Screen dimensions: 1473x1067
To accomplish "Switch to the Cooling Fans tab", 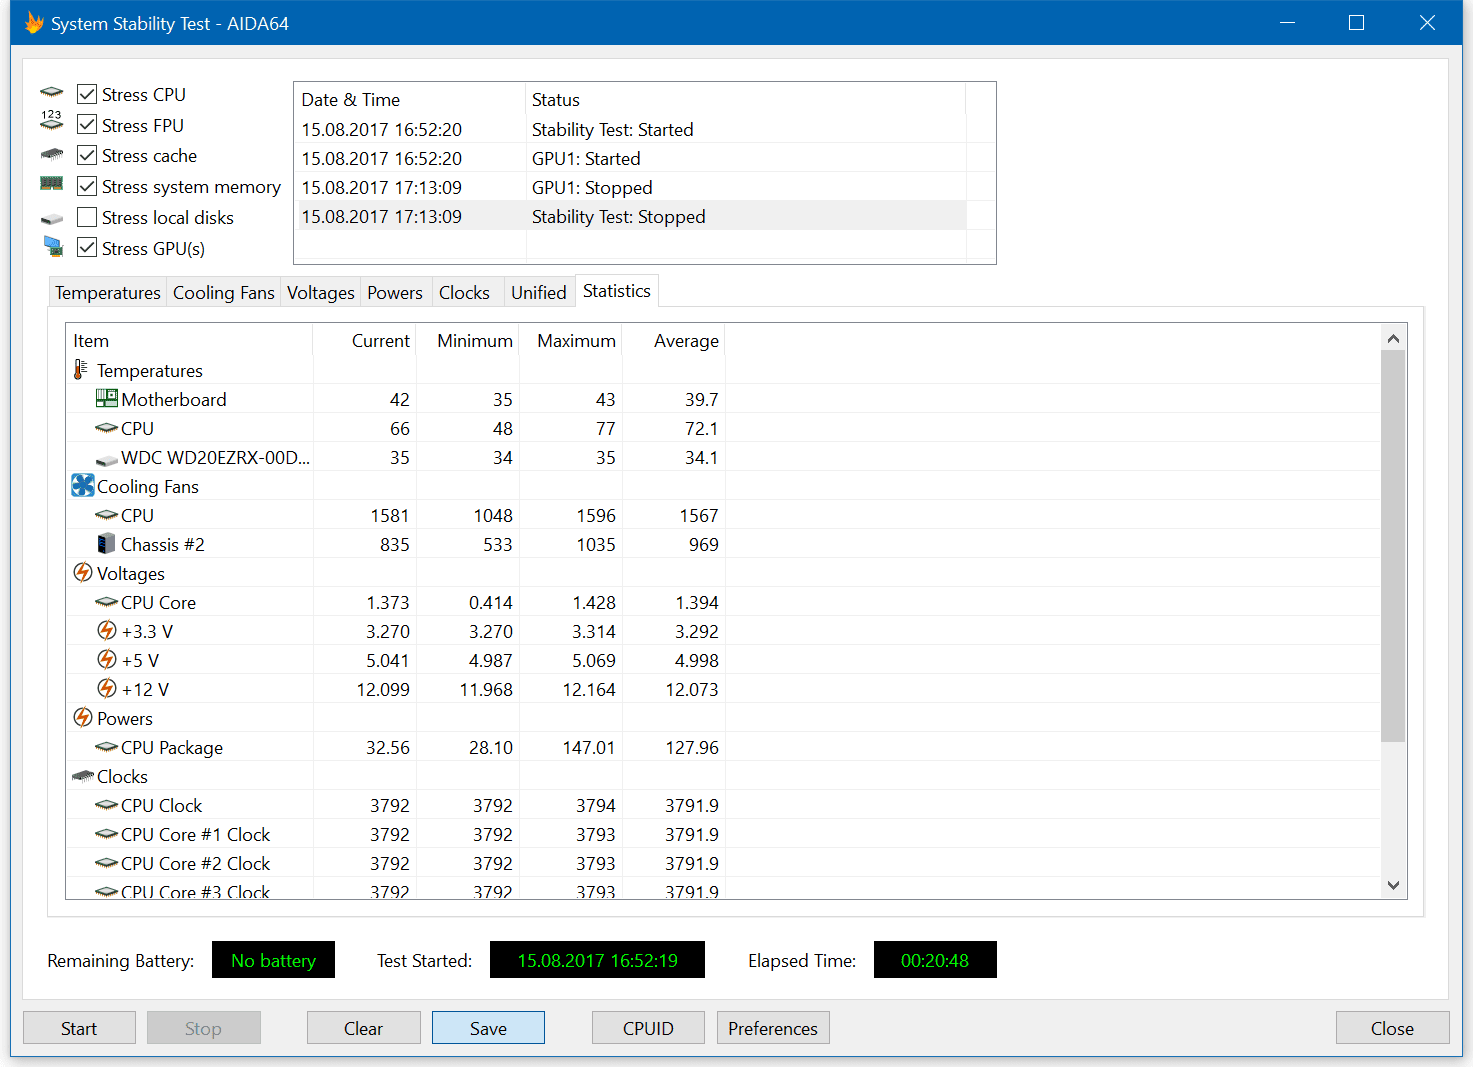I will coord(224,292).
